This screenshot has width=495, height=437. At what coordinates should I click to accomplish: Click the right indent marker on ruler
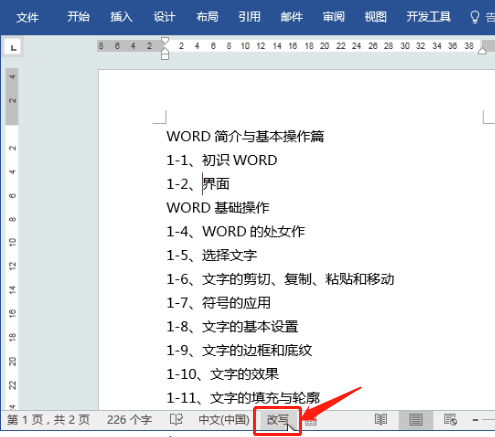pyautogui.click(x=482, y=51)
